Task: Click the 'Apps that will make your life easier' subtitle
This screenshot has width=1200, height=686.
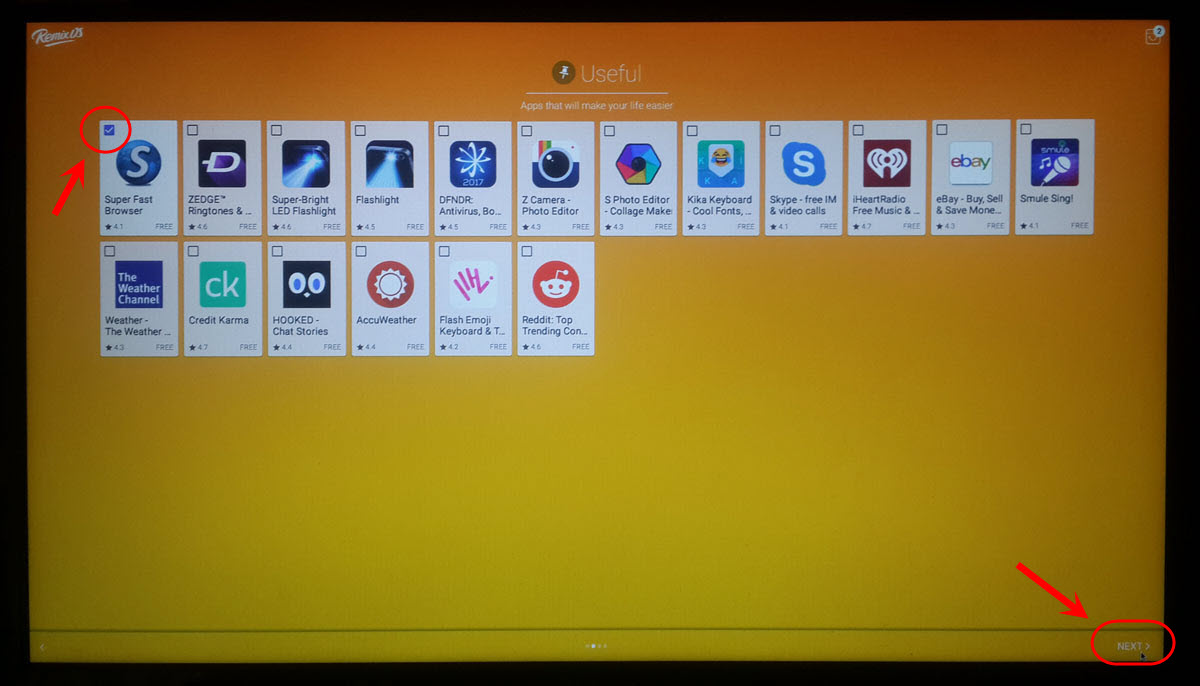Action: coord(597,106)
